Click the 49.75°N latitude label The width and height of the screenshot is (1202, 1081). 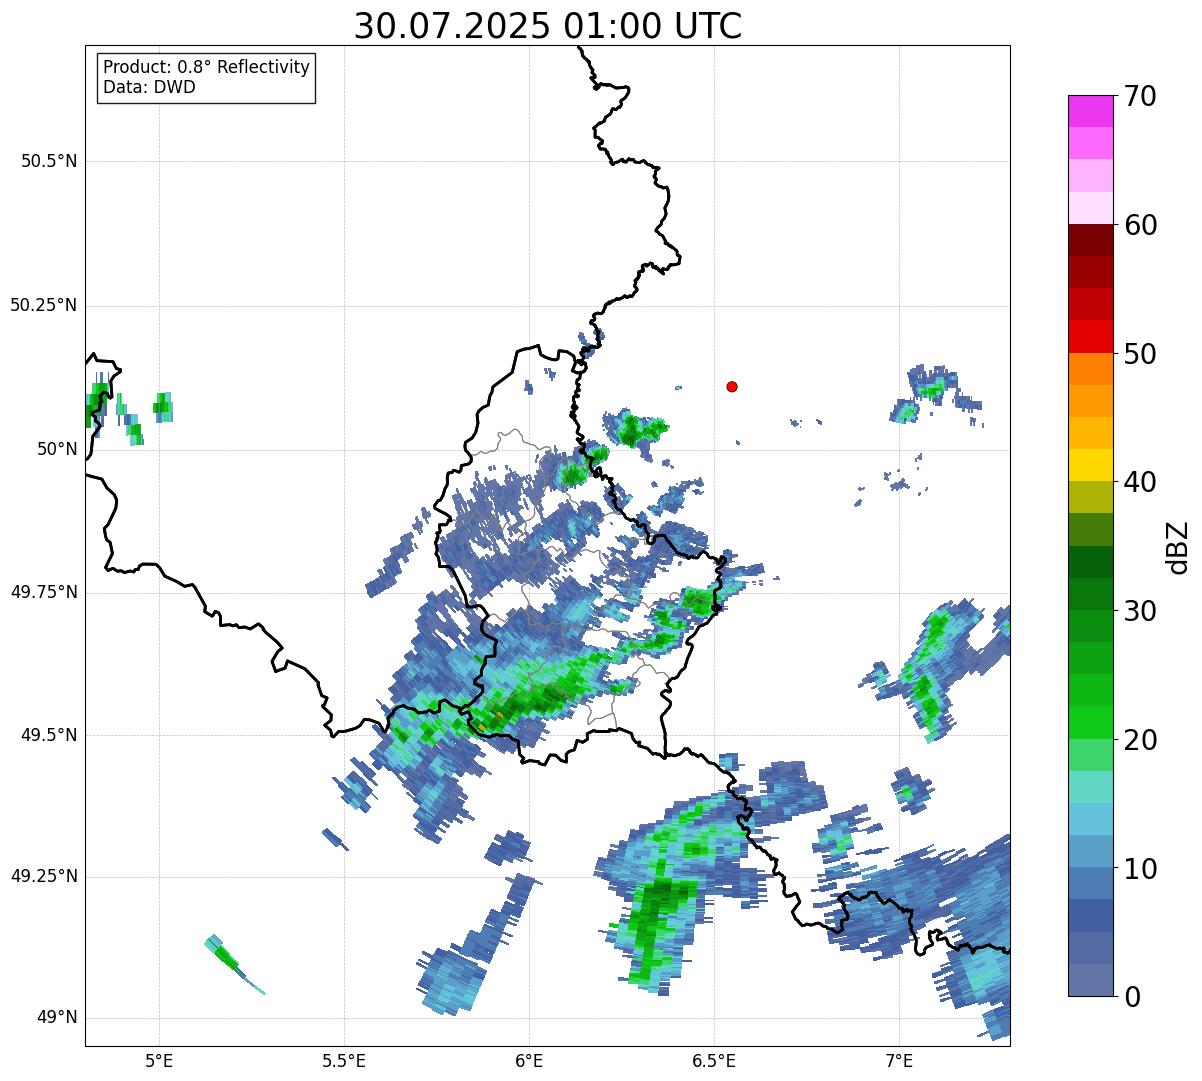point(44,592)
